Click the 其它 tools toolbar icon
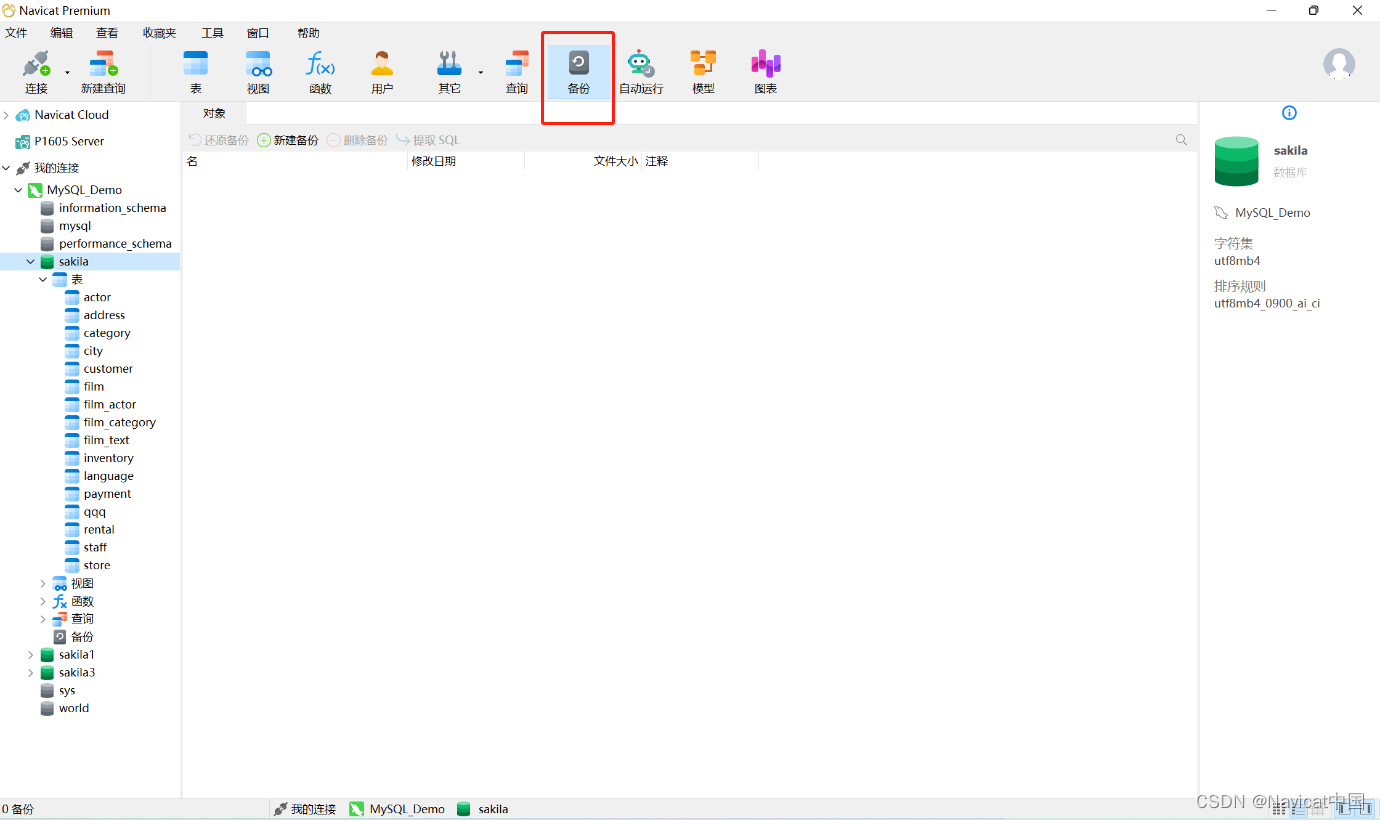1380x820 pixels. [449, 73]
